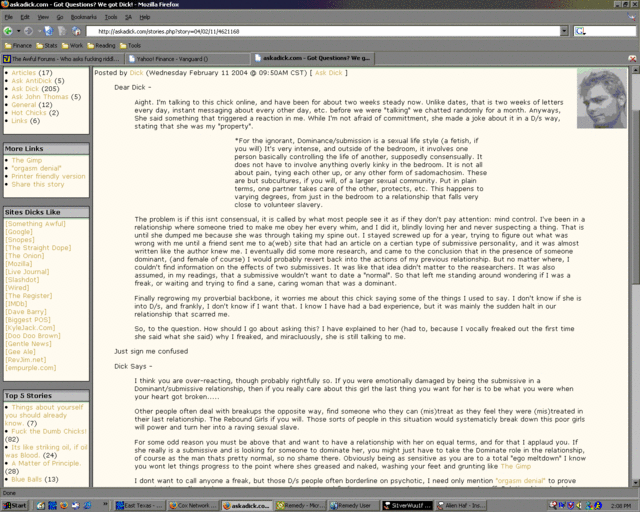Open the Tools bookmarks folder
Screen dimensions: 640x512
(x=130, y=45)
